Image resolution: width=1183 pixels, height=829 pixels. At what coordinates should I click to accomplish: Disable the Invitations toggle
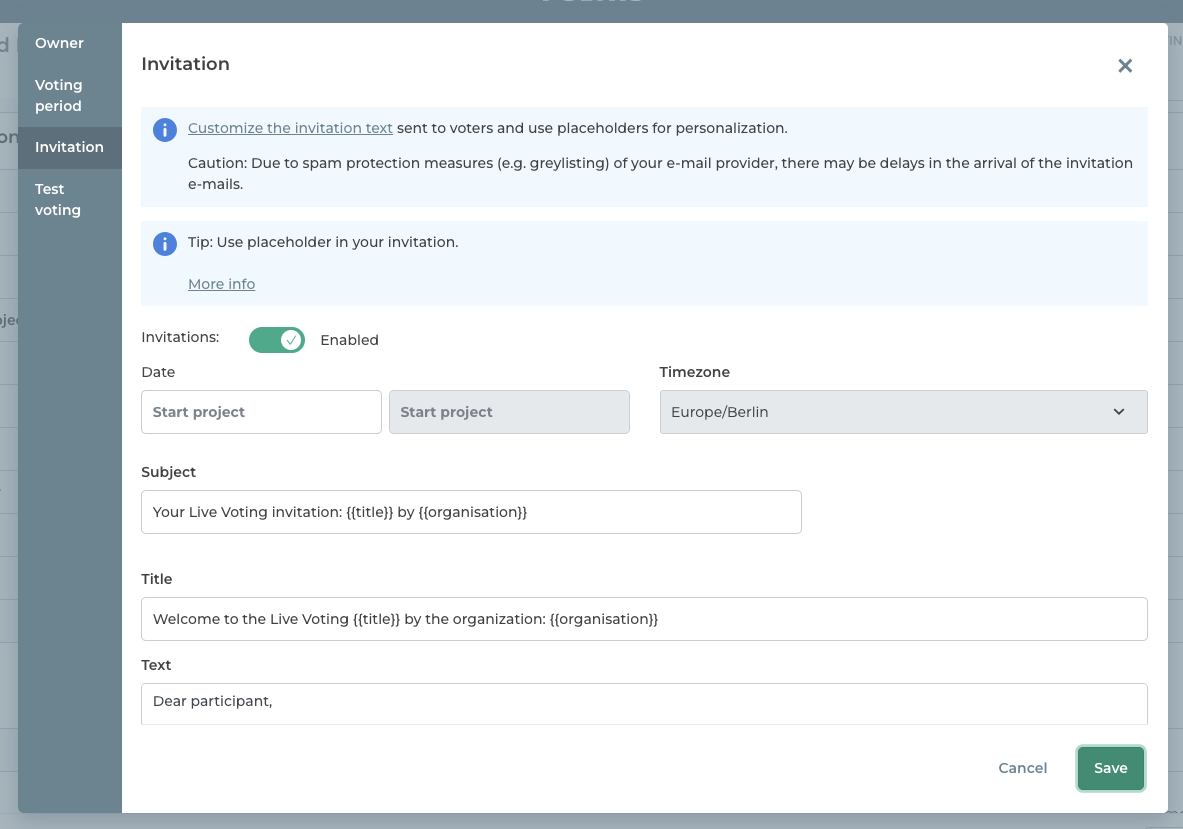pyautogui.click(x=277, y=340)
